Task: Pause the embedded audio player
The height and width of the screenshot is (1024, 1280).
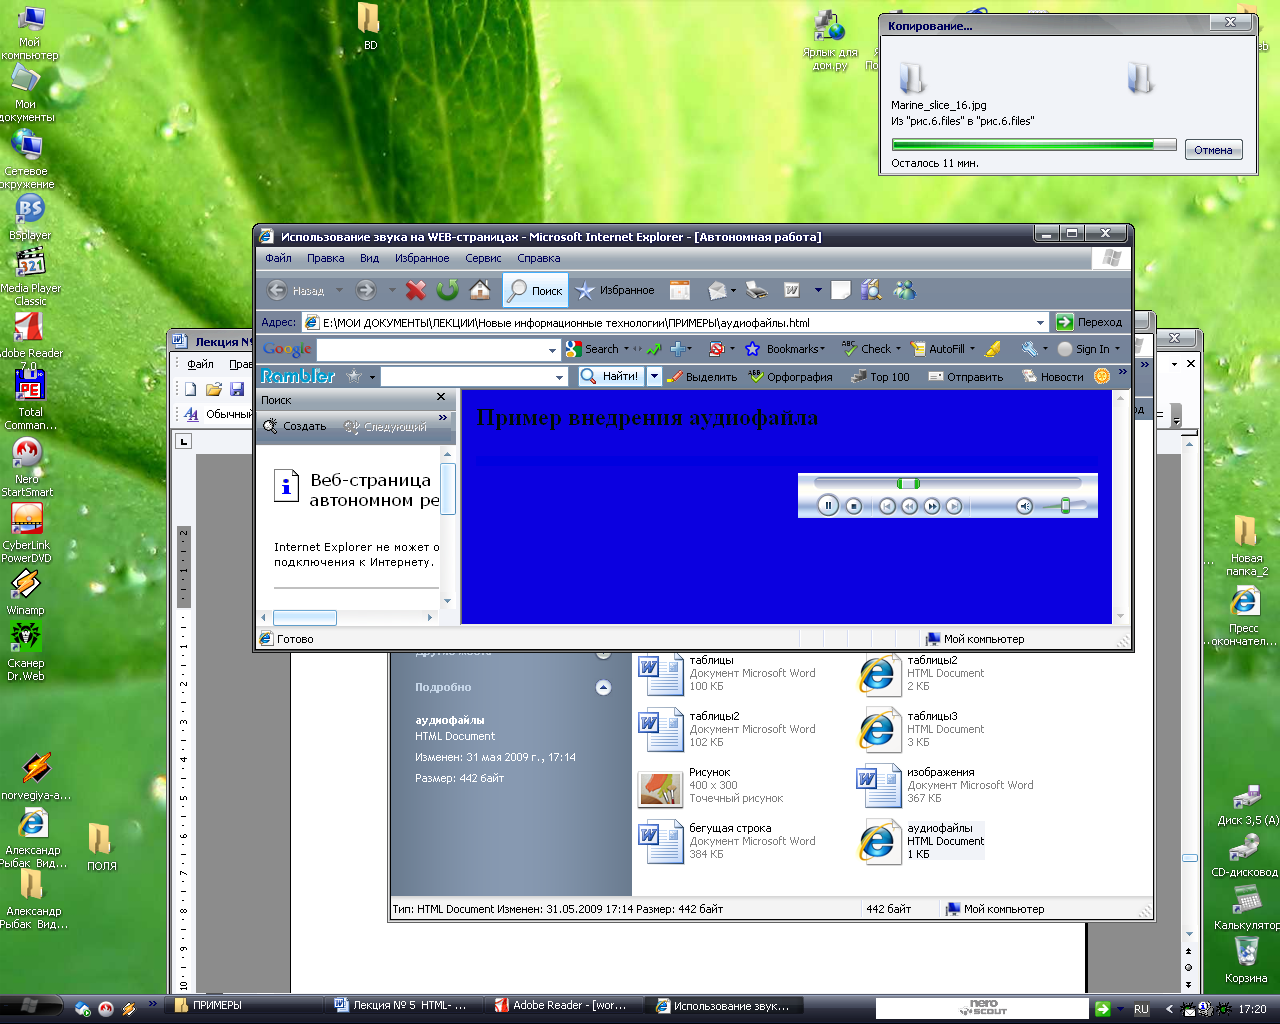Action: pyautogui.click(x=828, y=505)
